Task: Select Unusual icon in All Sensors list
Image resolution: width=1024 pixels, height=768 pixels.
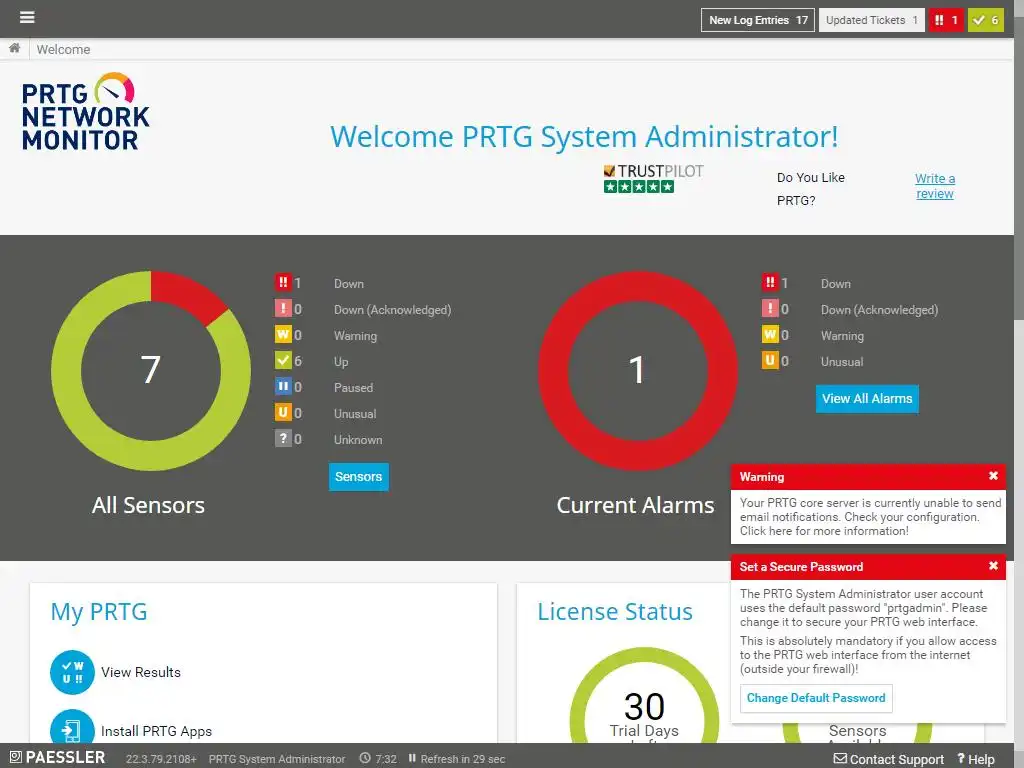Action: pyautogui.click(x=283, y=413)
